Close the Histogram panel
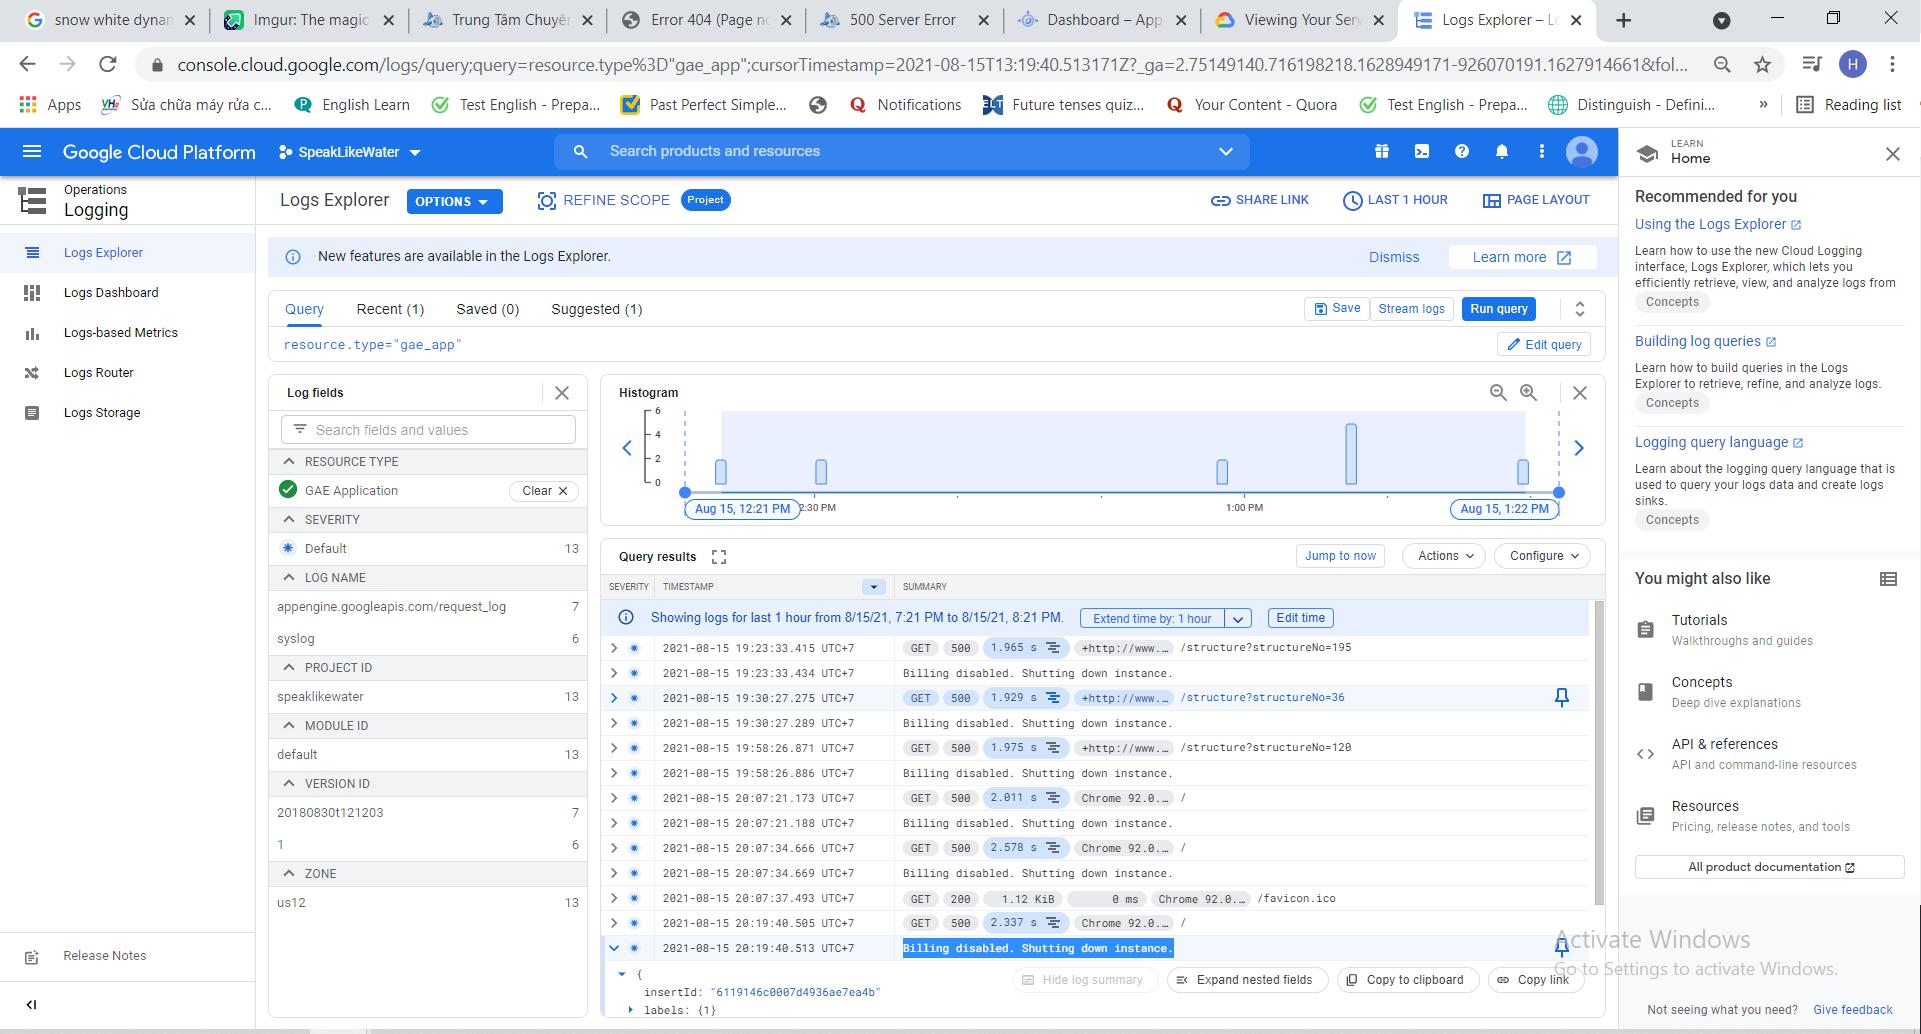The width and height of the screenshot is (1921, 1034). click(x=1580, y=393)
